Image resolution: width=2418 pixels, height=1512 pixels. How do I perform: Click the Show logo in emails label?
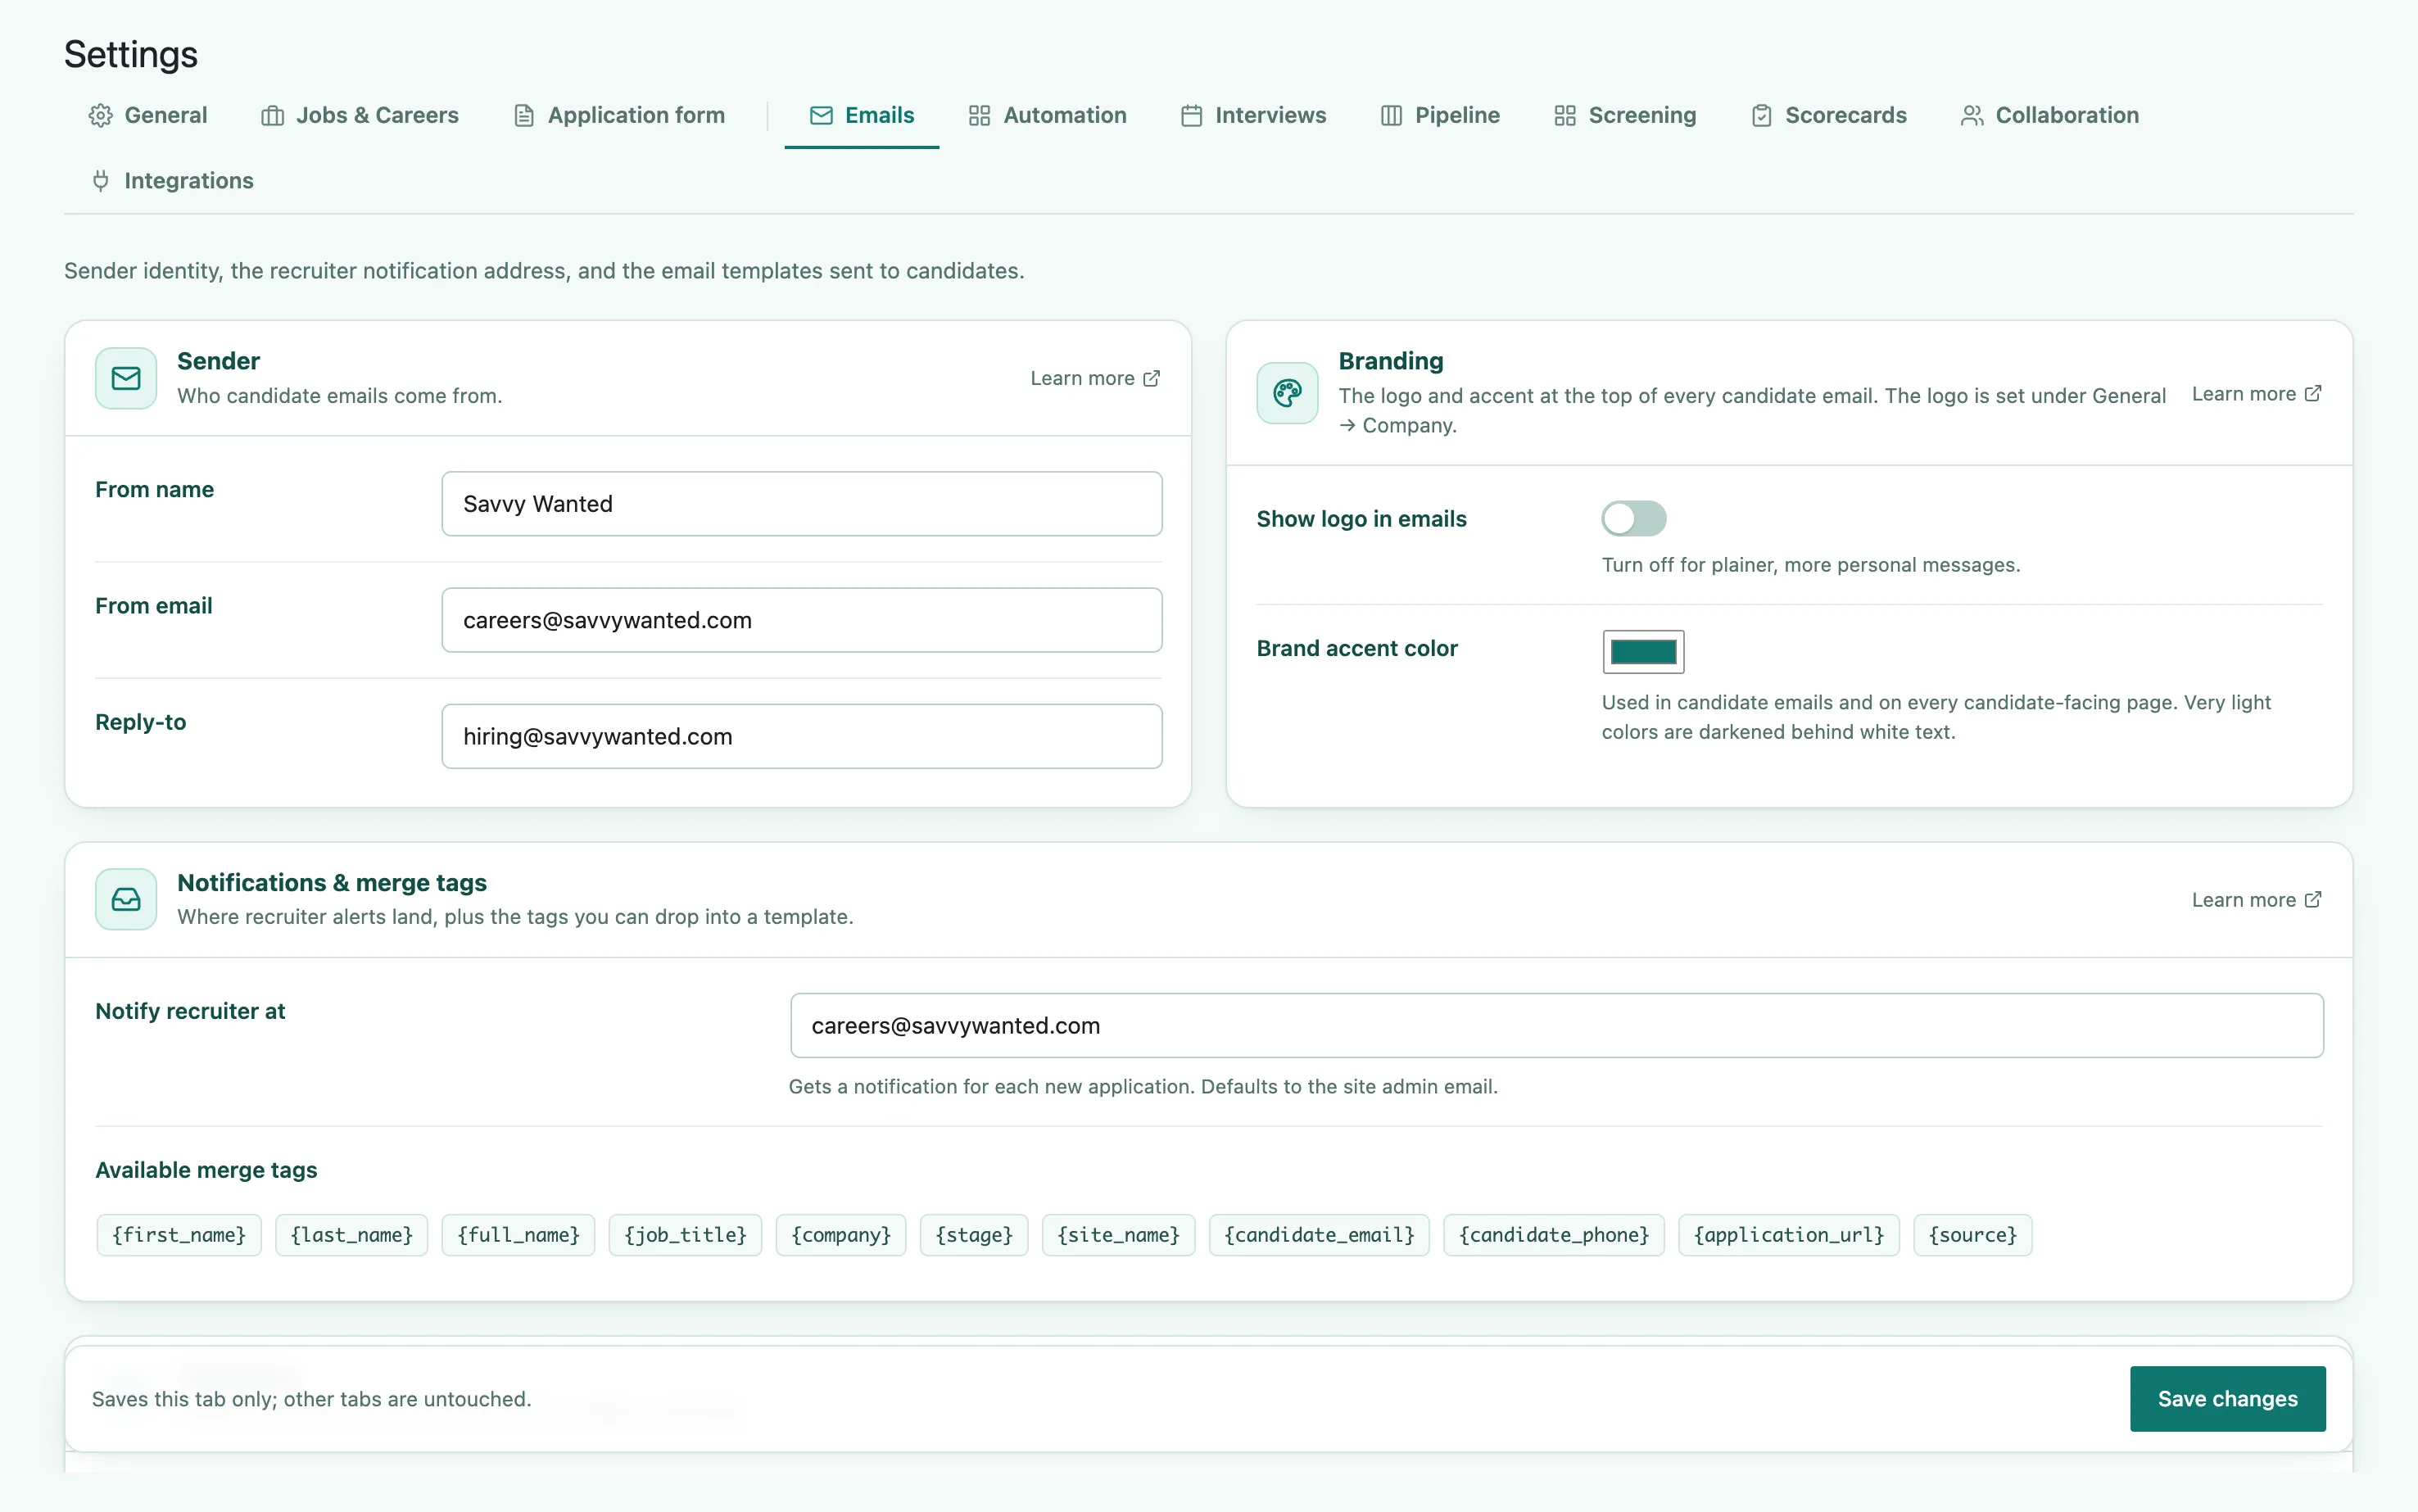(x=1361, y=519)
